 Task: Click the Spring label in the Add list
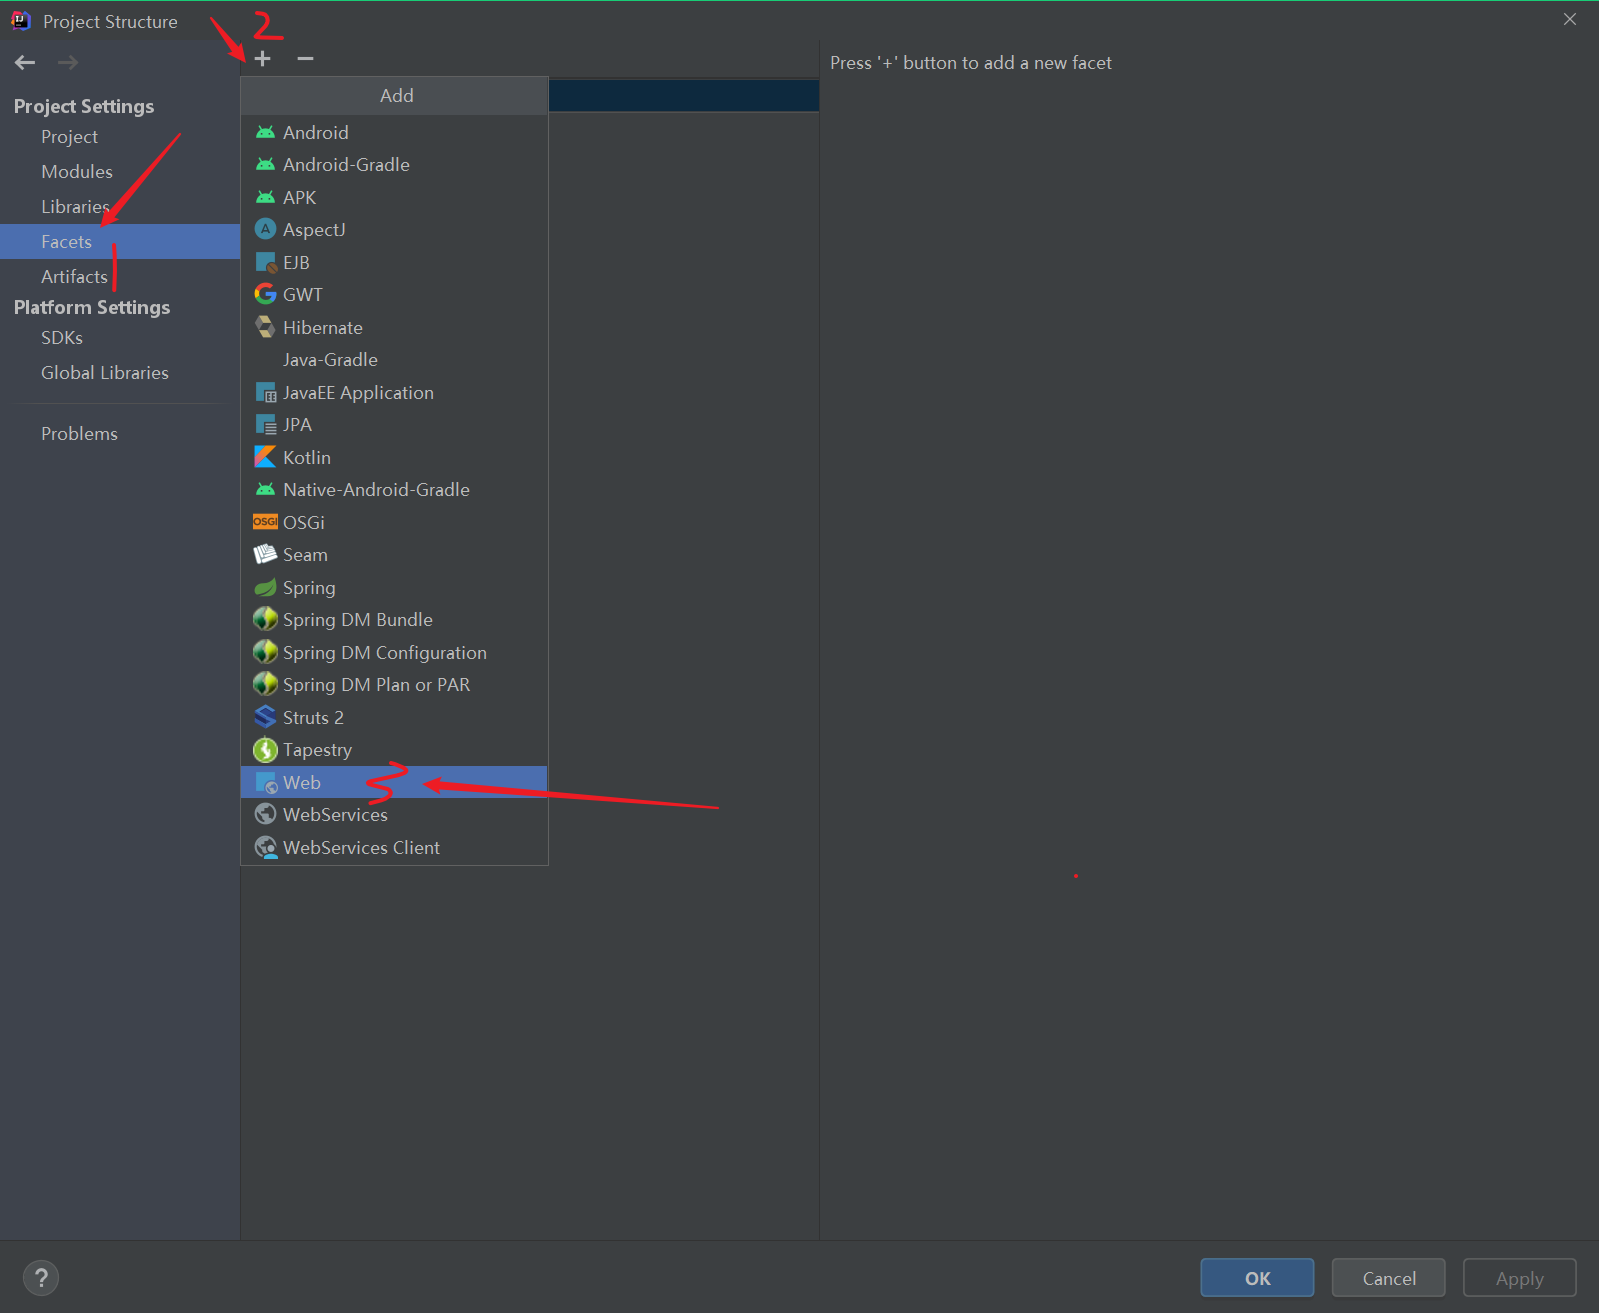coord(309,587)
